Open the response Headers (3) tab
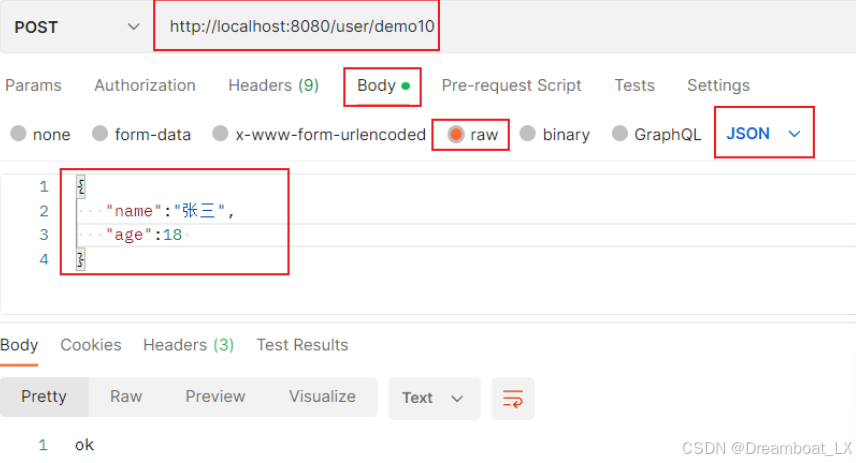 [188, 345]
